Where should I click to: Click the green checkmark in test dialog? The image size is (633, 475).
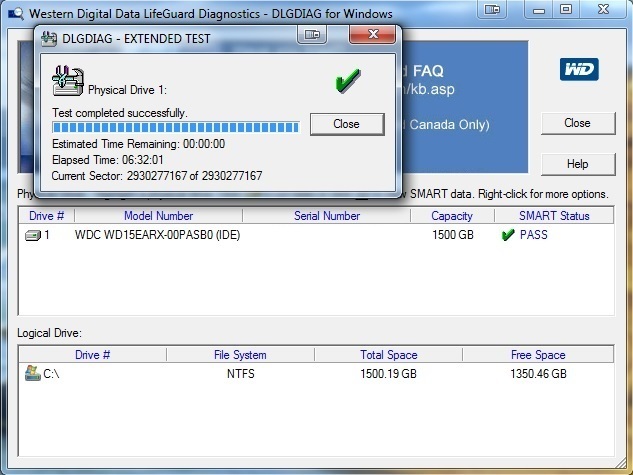click(348, 81)
